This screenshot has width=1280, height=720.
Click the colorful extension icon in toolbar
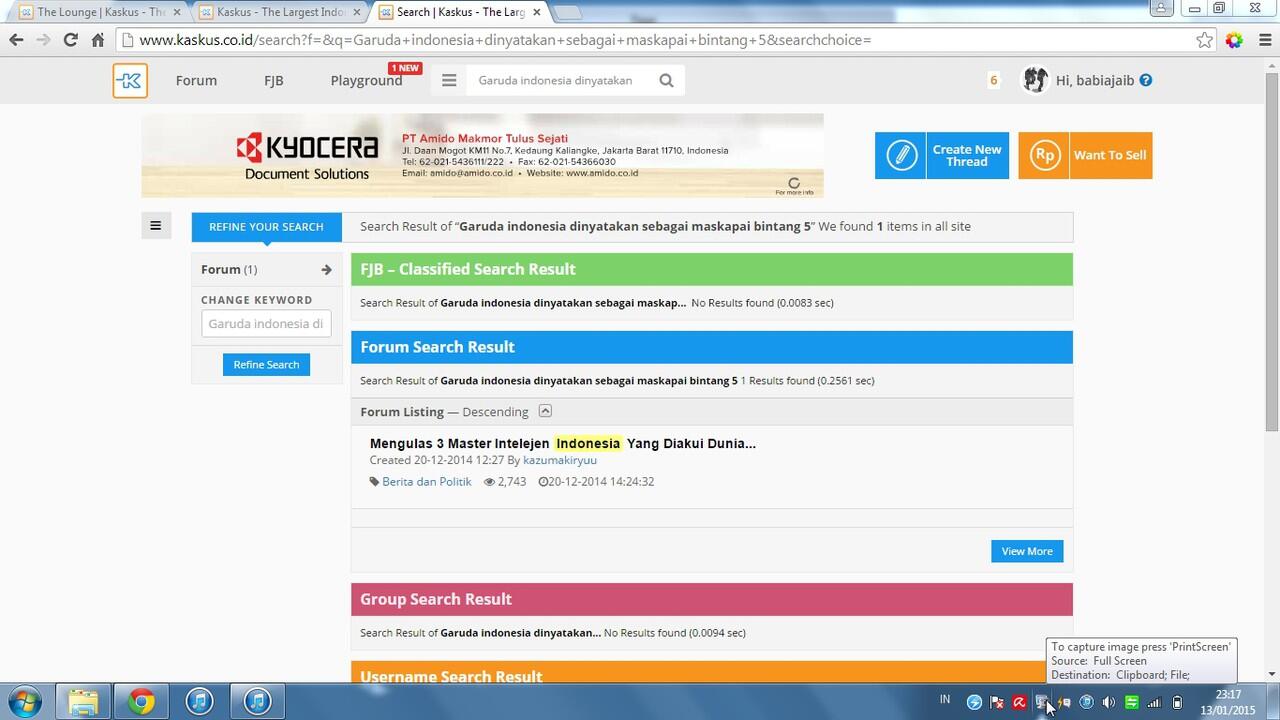point(1234,40)
